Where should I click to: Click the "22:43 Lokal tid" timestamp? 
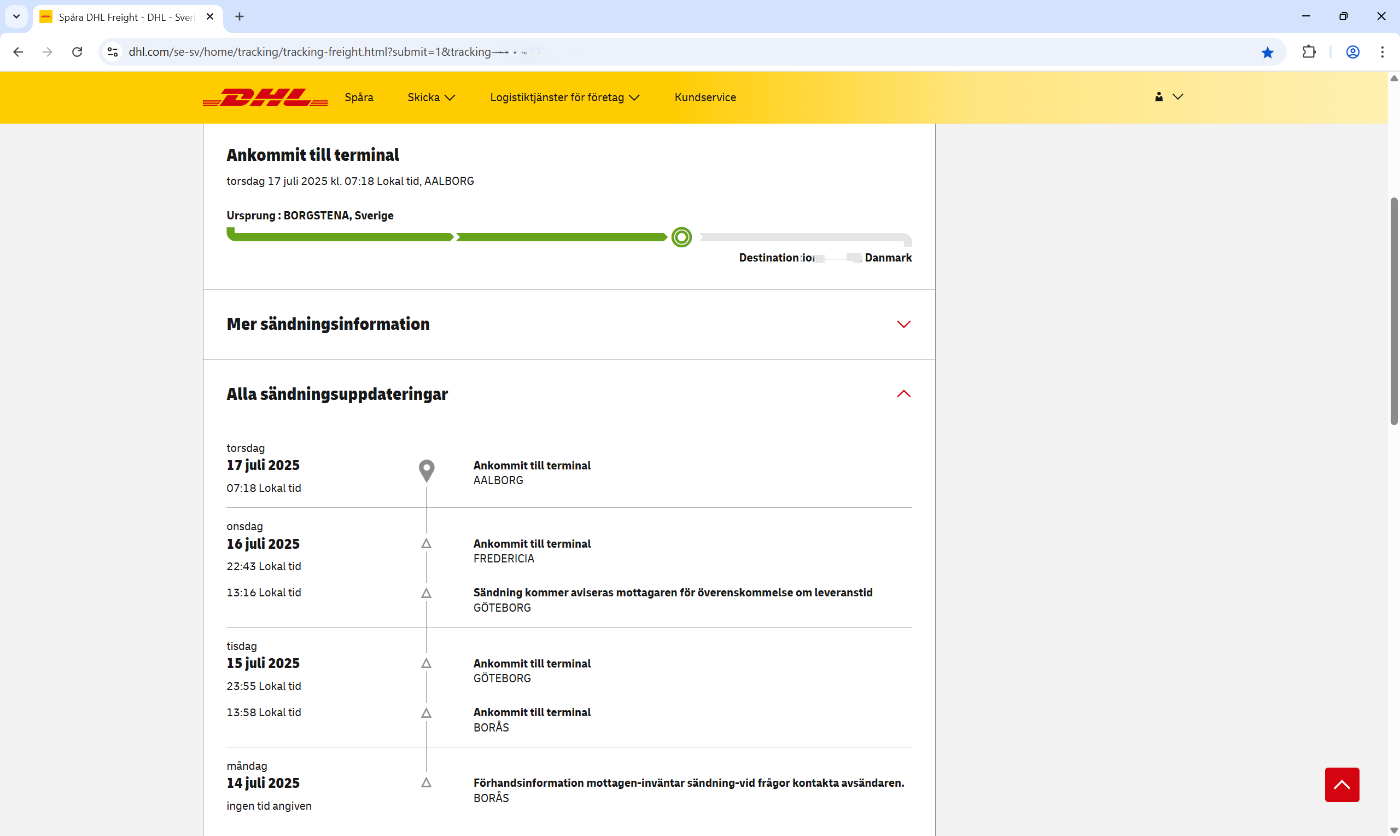point(264,567)
